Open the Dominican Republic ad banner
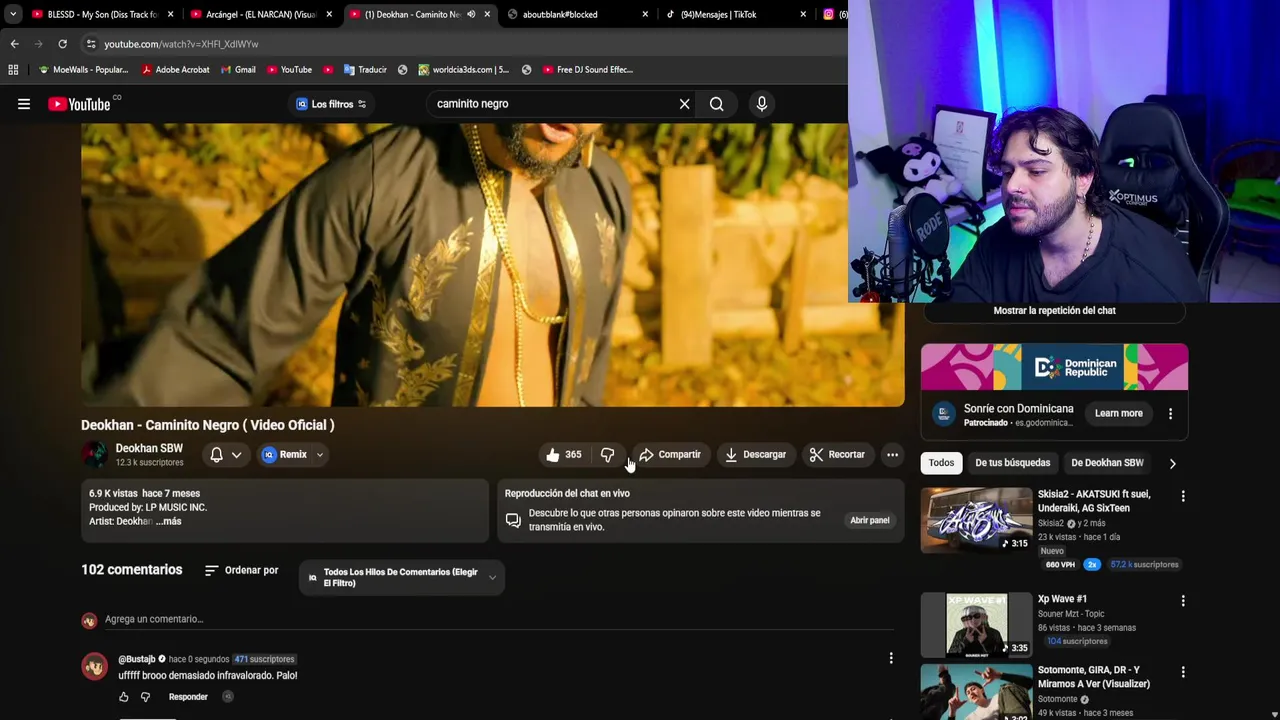This screenshot has width=1280, height=720. 1054,367
